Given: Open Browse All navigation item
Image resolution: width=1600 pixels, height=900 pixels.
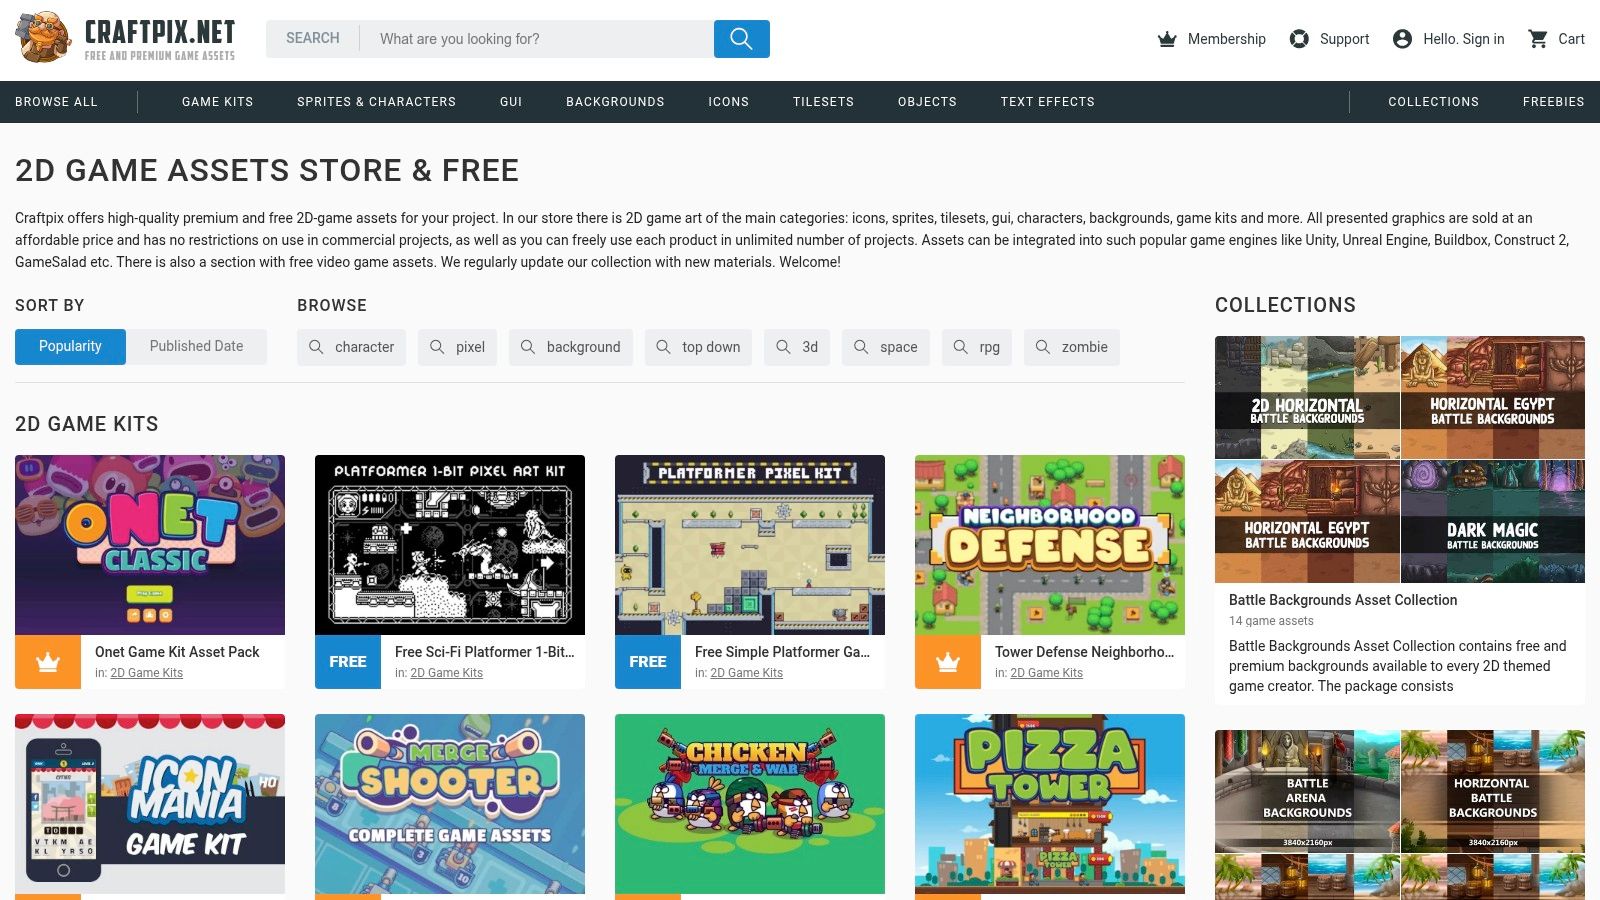Looking at the screenshot, I should (x=56, y=102).
